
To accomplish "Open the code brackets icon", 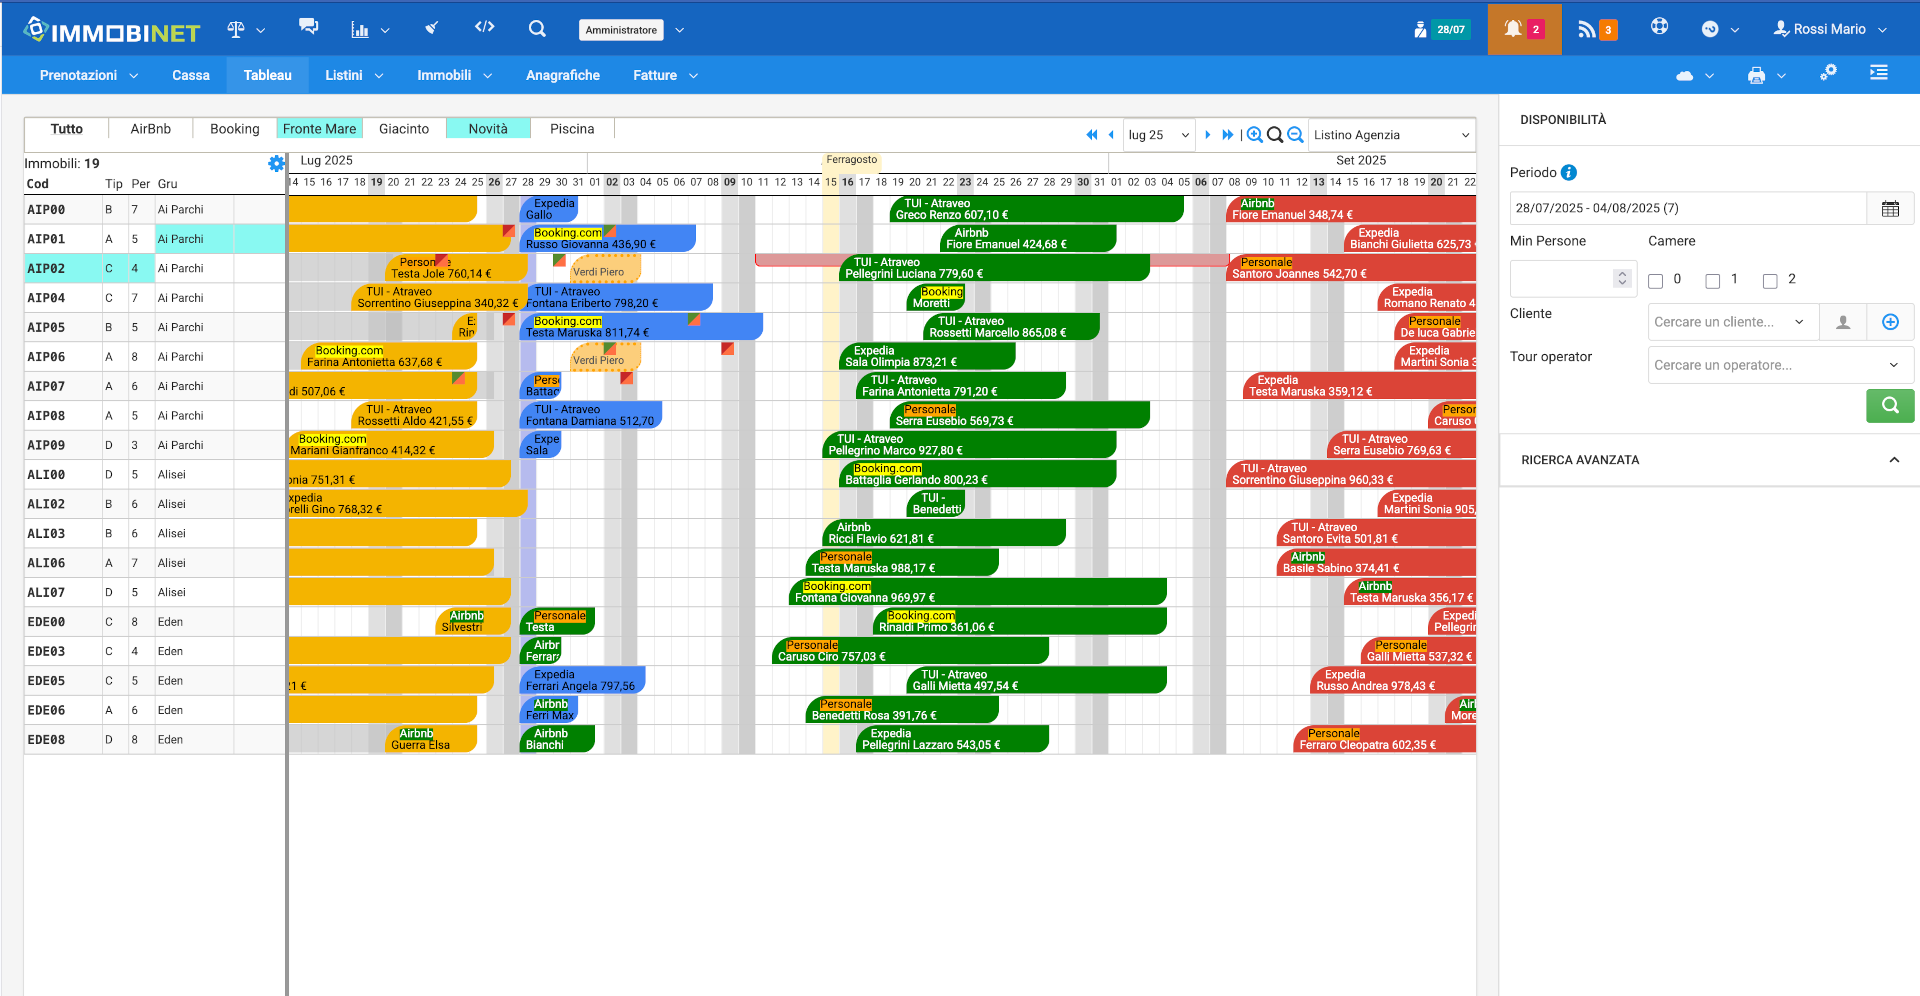I will coord(485,27).
